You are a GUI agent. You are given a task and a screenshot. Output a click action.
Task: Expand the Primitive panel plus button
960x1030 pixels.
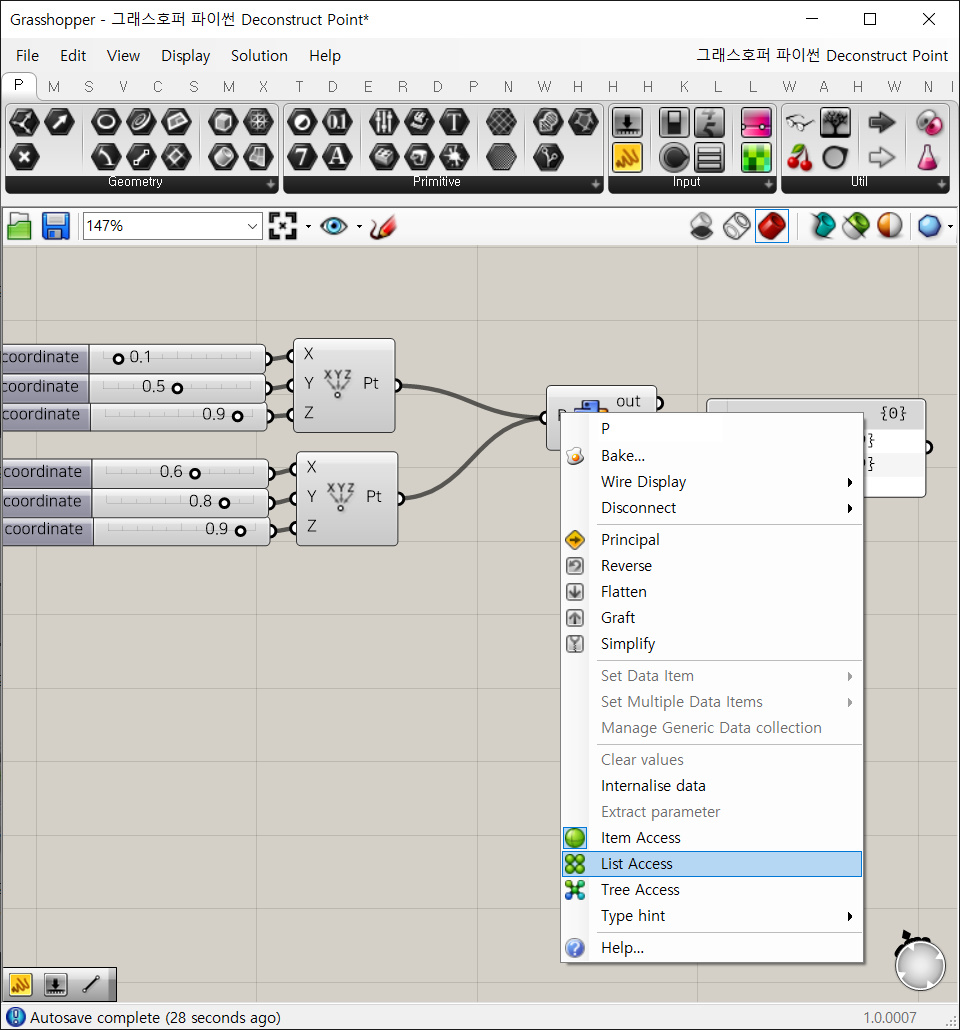click(596, 185)
